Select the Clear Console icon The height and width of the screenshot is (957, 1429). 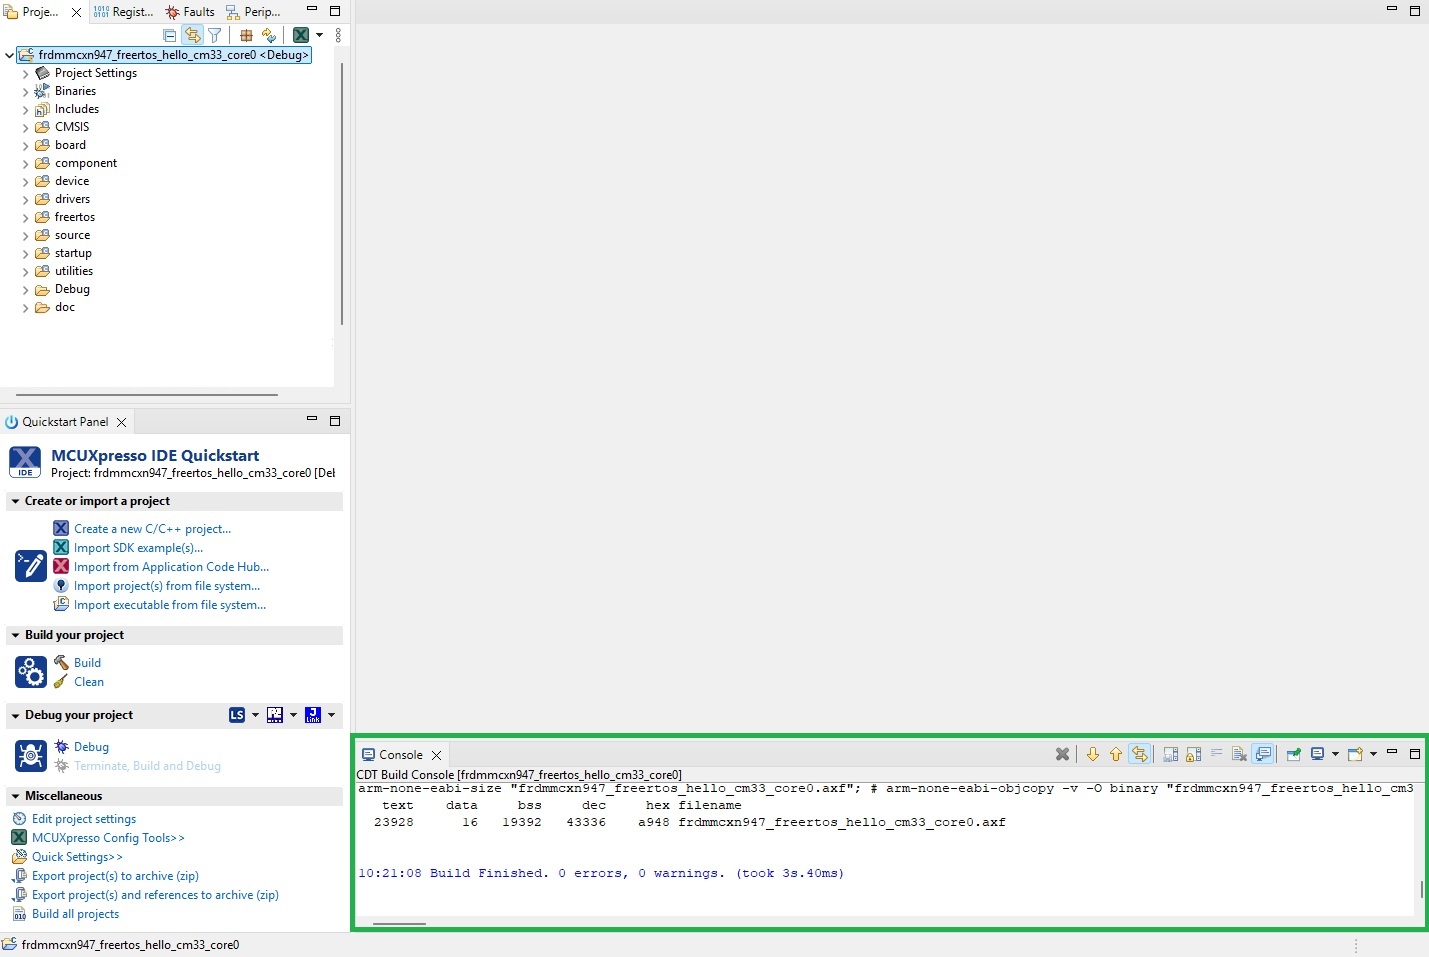[x=1062, y=754]
